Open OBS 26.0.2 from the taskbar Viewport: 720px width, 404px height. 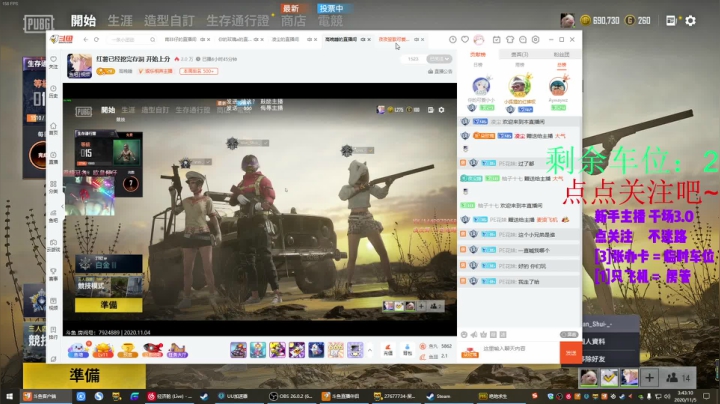[x=291, y=396]
